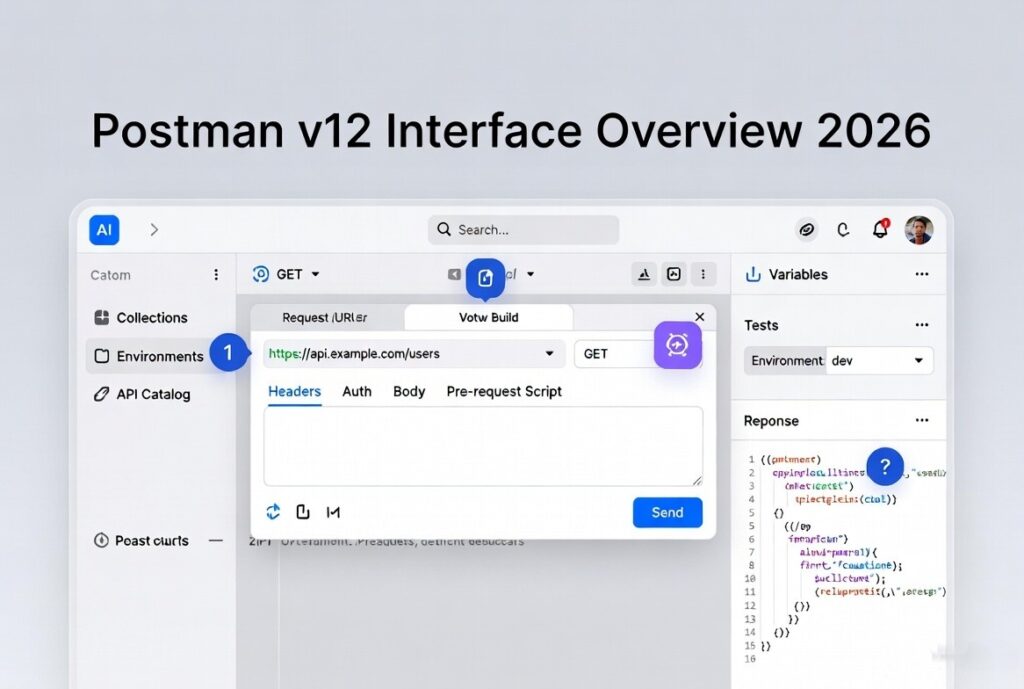Click the sync arrows icon below the text area
The image size is (1024, 689).
pos(273,512)
